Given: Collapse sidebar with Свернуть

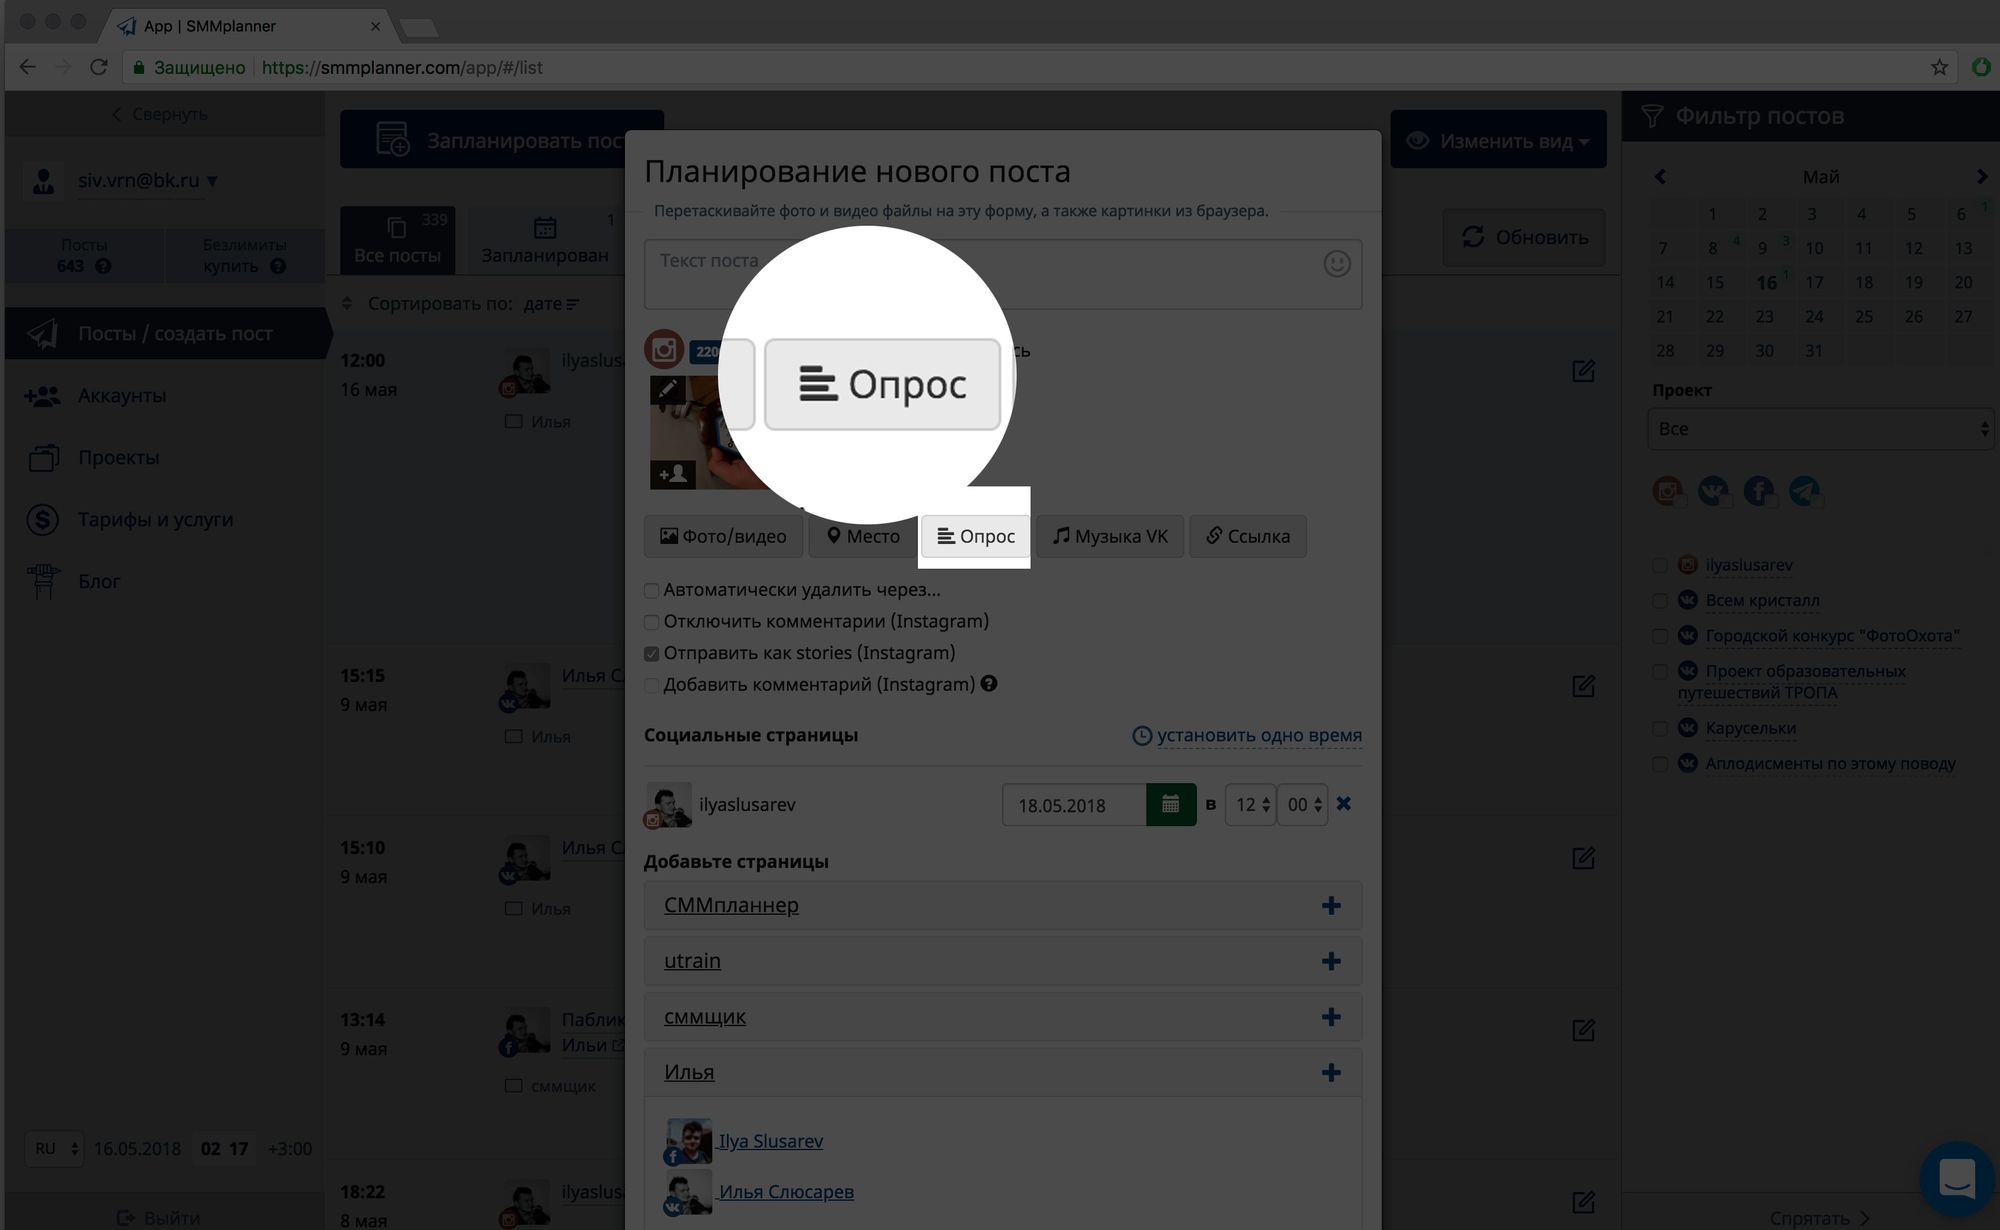Looking at the screenshot, I should 160,114.
